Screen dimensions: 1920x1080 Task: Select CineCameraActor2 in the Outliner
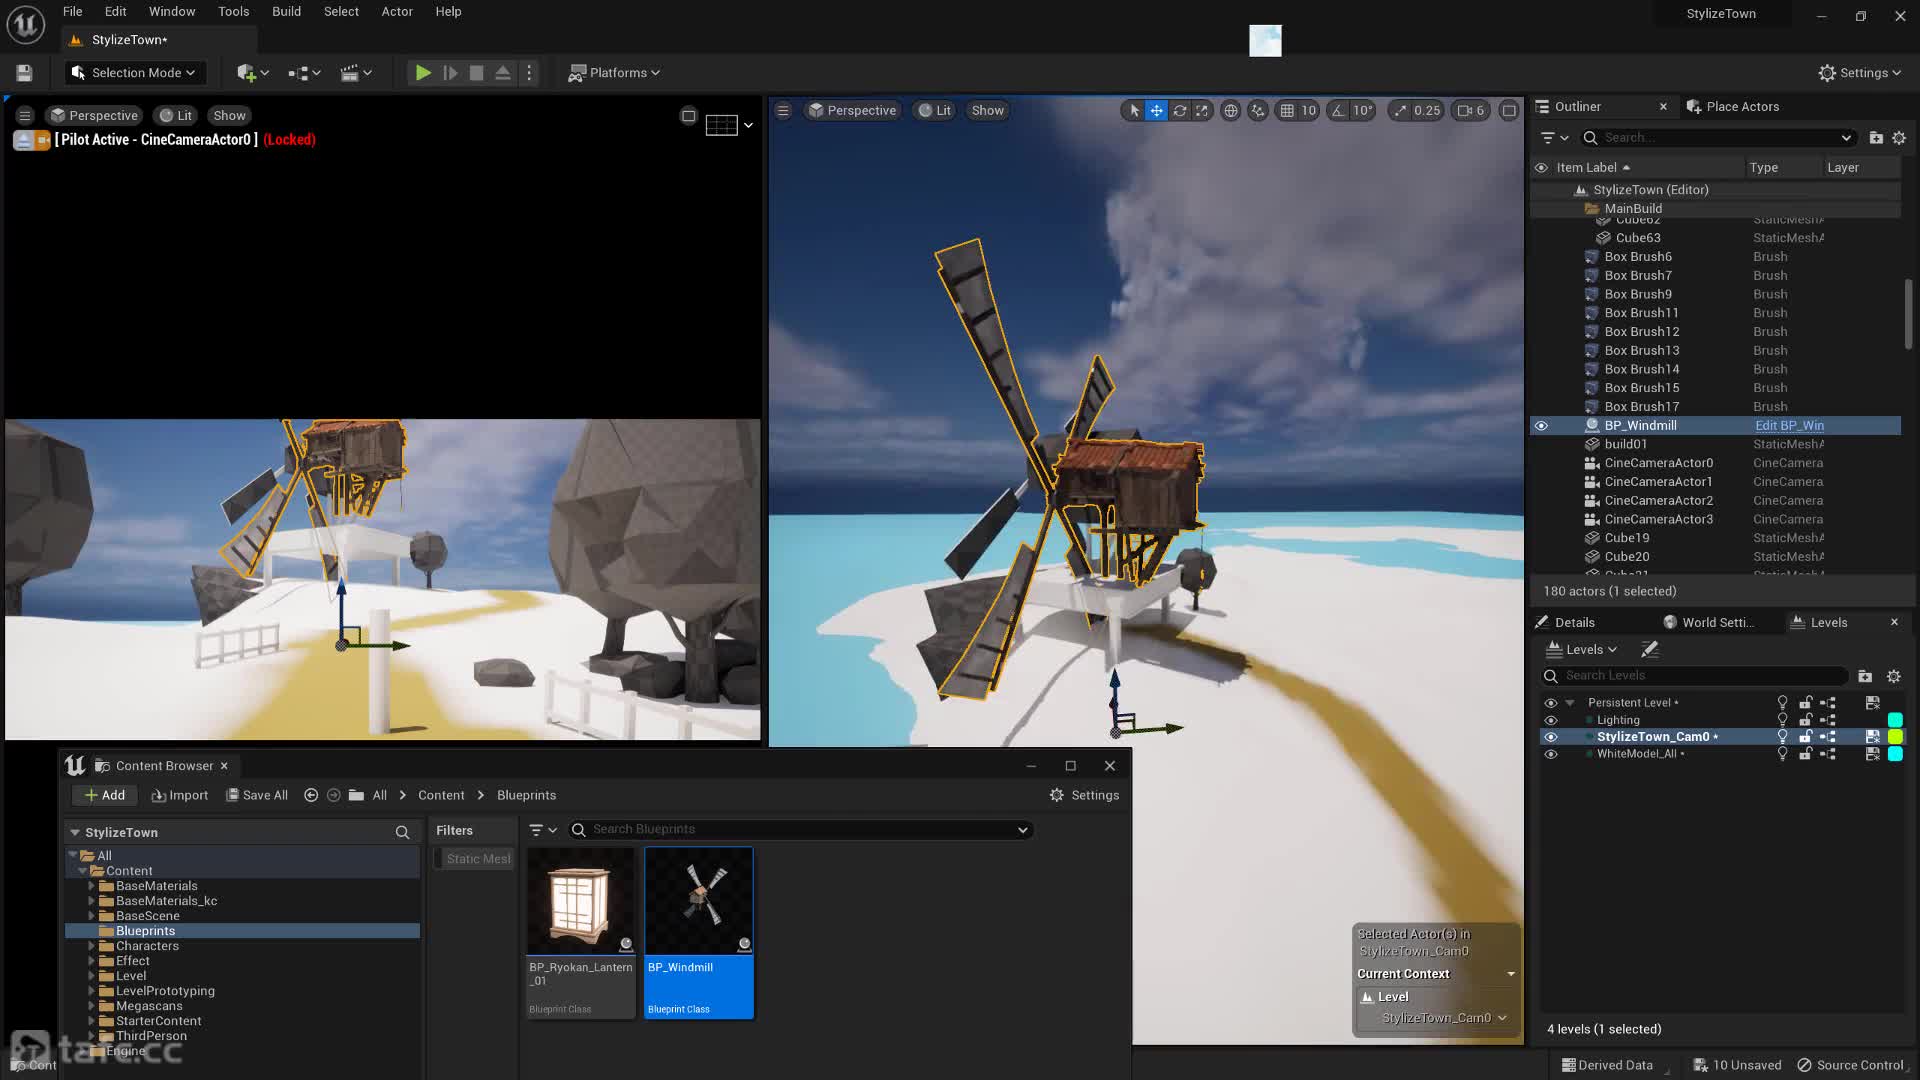coord(1658,501)
